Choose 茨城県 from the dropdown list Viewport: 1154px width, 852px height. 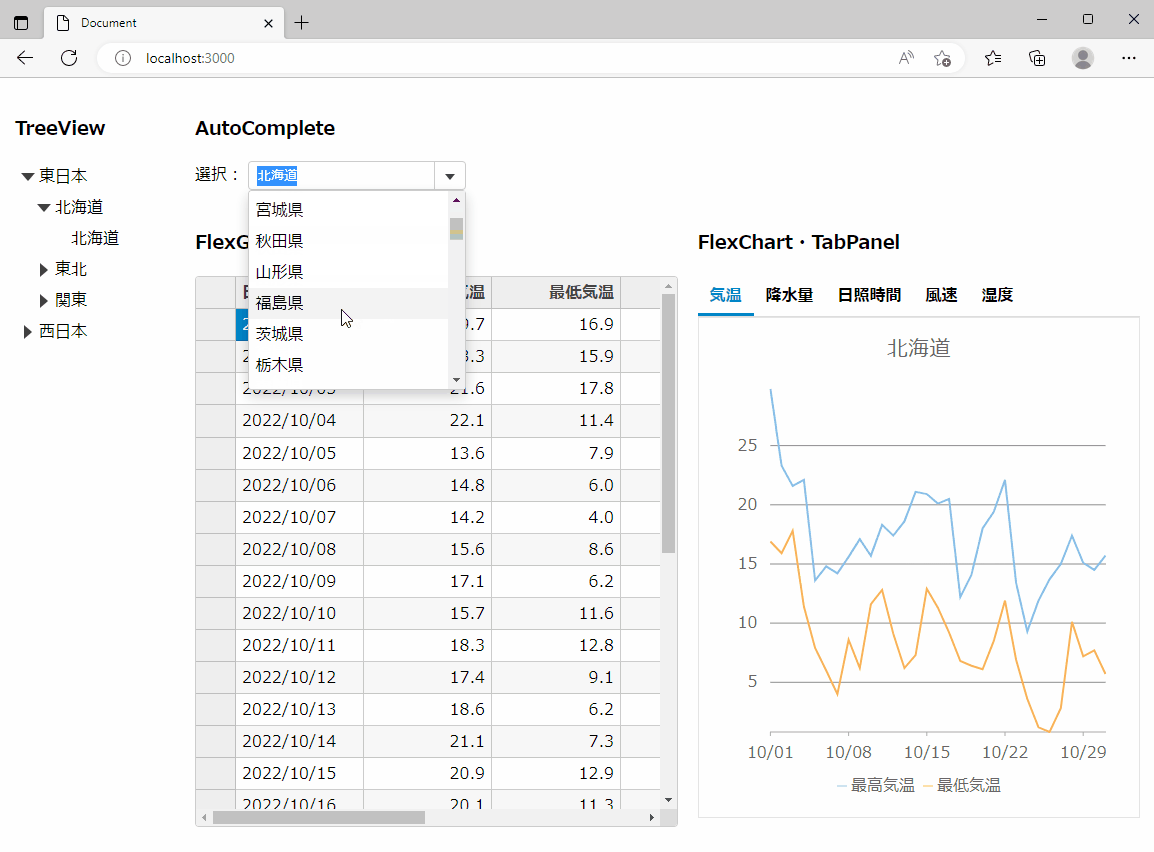tap(349, 333)
